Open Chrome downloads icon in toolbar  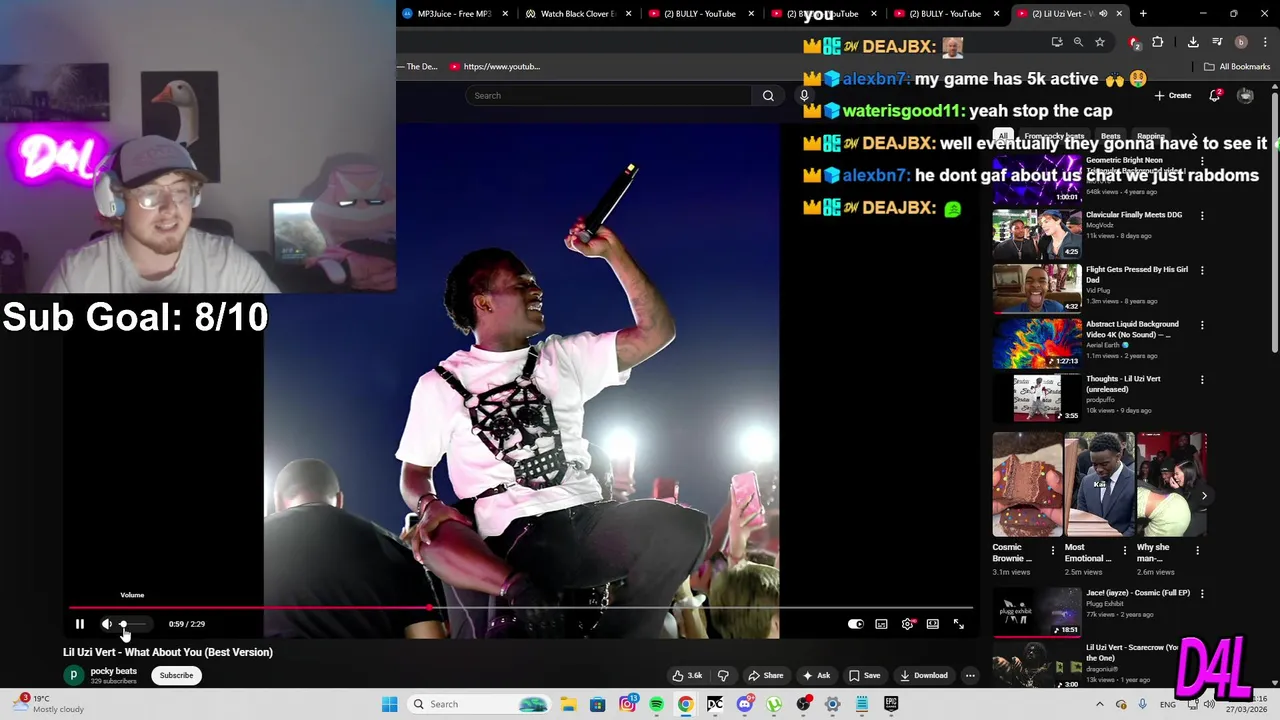(1193, 42)
